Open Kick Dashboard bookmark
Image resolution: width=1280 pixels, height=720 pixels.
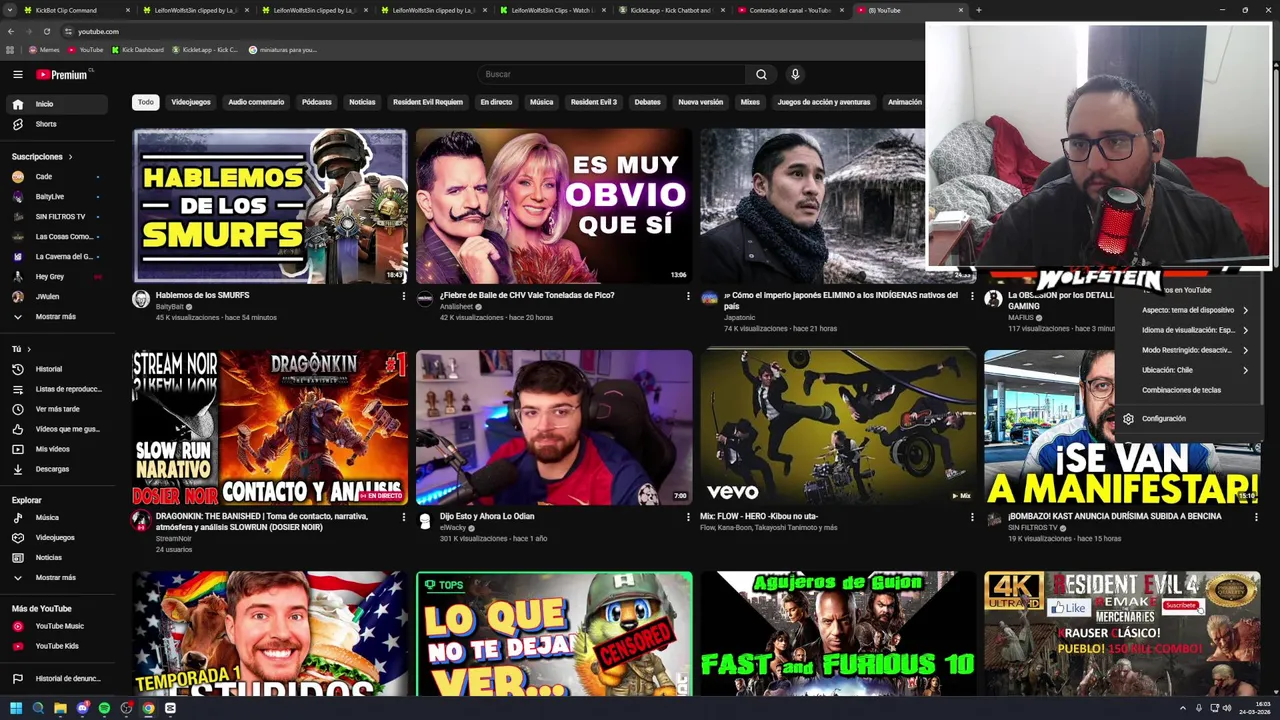[137, 49]
